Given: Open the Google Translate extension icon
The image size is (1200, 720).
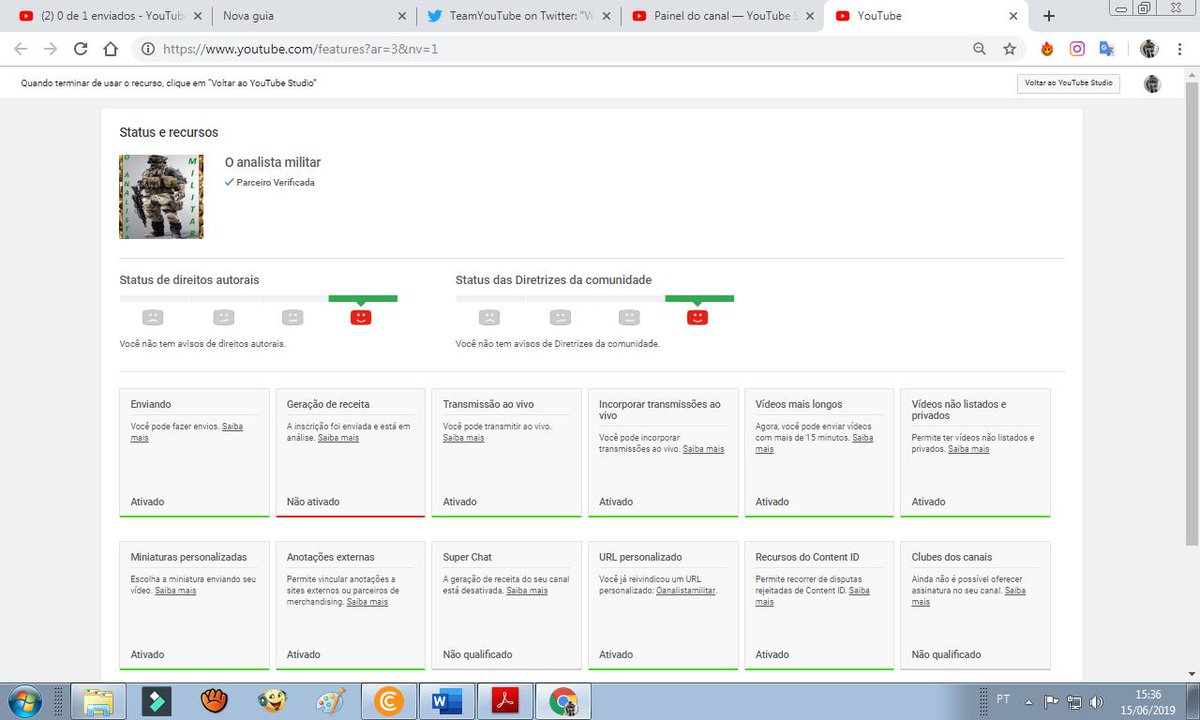Looking at the screenshot, I should tap(1106, 48).
